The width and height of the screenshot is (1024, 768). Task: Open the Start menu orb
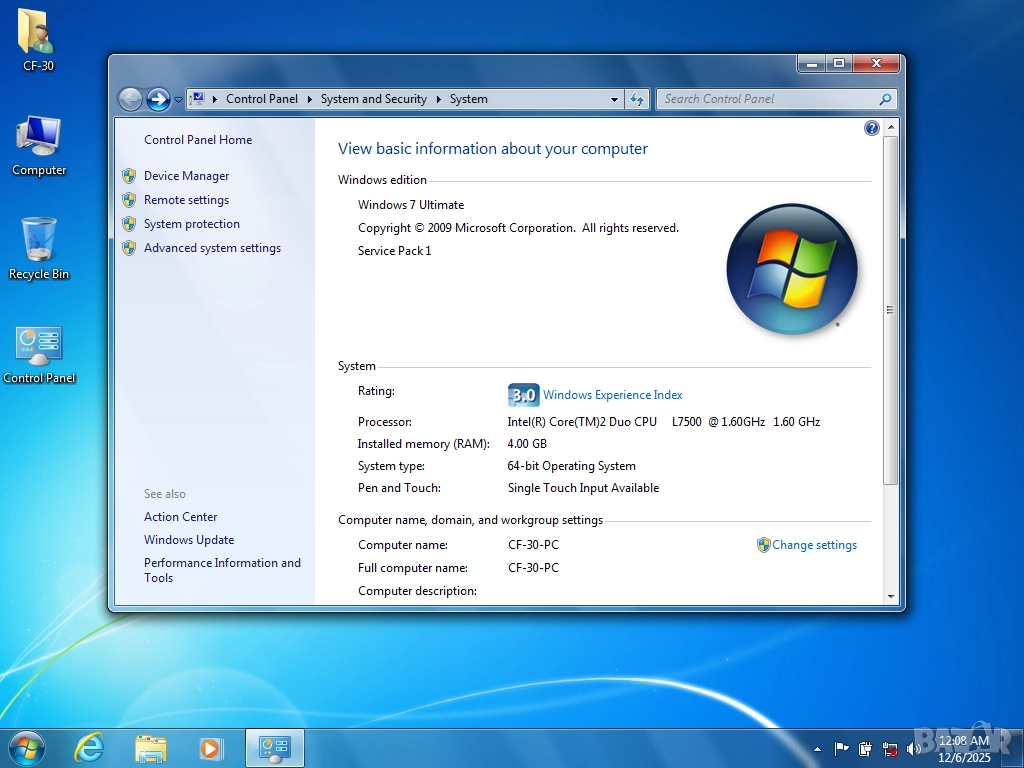[27, 747]
